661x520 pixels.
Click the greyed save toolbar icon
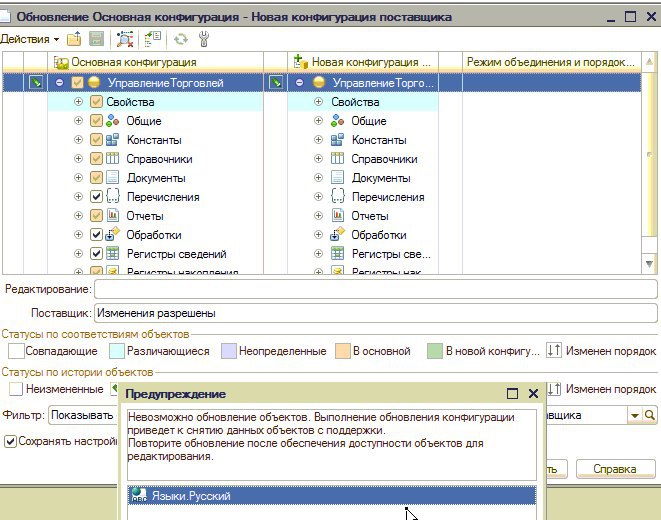point(97,39)
